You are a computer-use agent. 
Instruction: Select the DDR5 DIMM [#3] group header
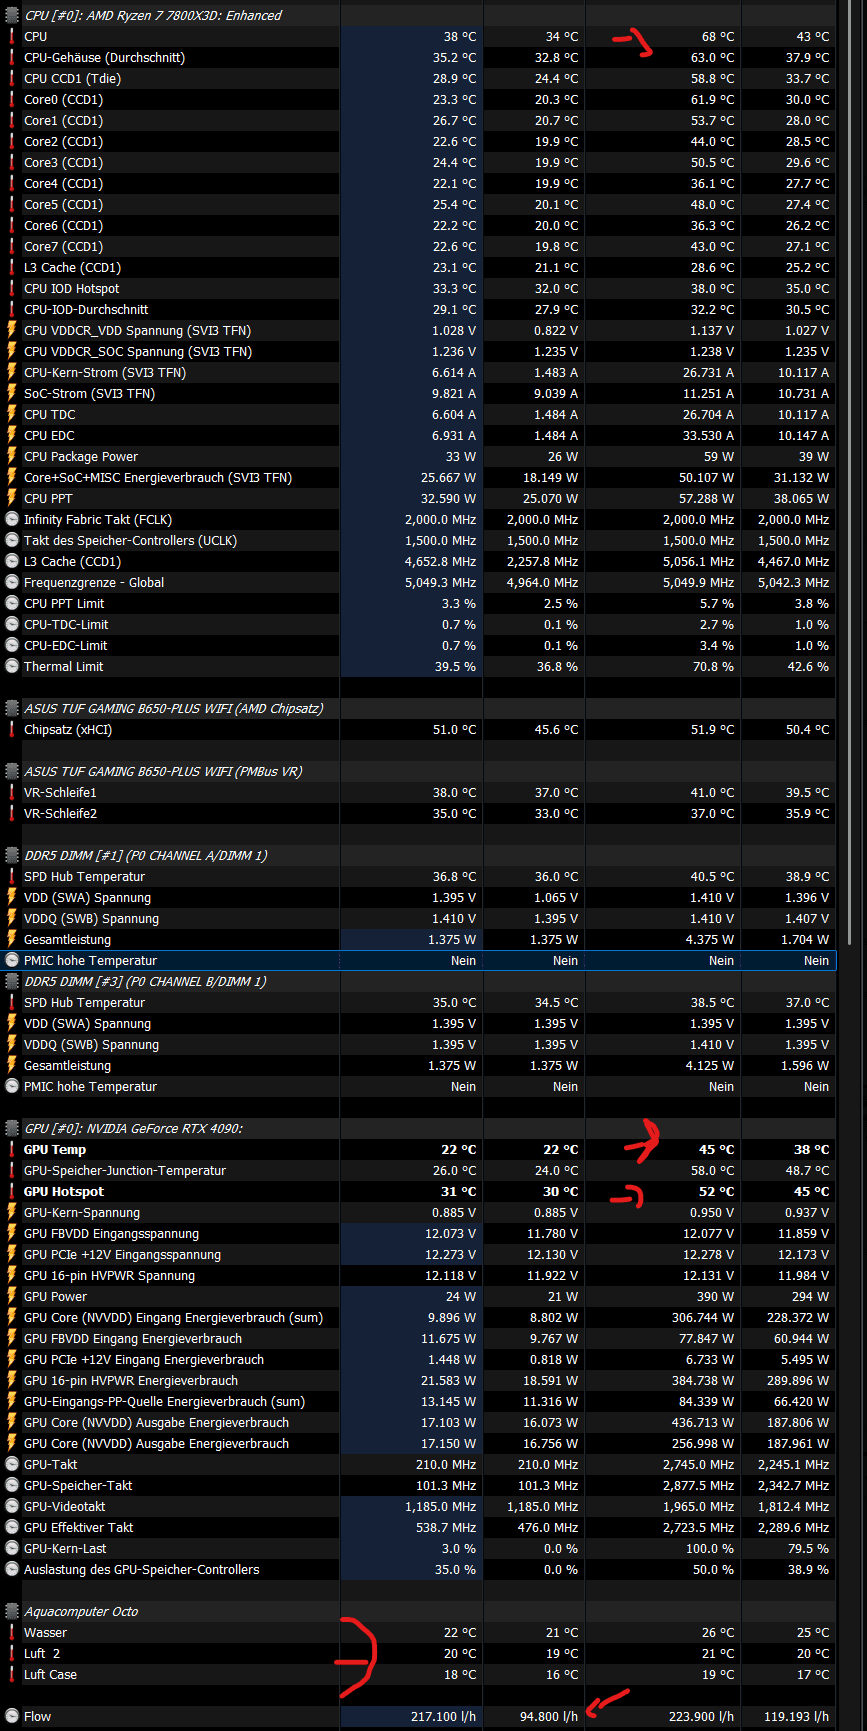pos(418,982)
